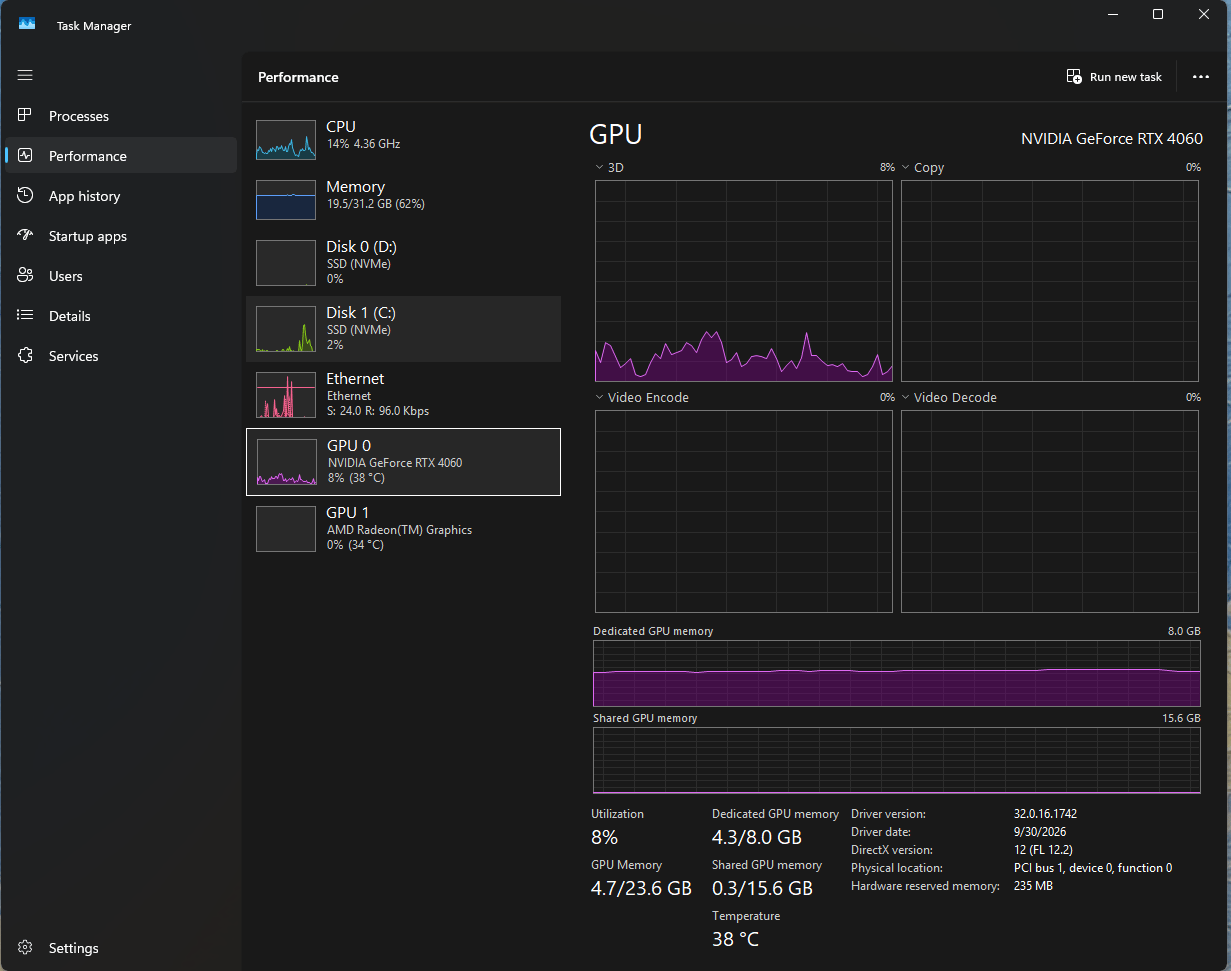The image size is (1231, 971).
Task: Toggle the hamburger navigation menu
Action: pyautogui.click(x=25, y=75)
